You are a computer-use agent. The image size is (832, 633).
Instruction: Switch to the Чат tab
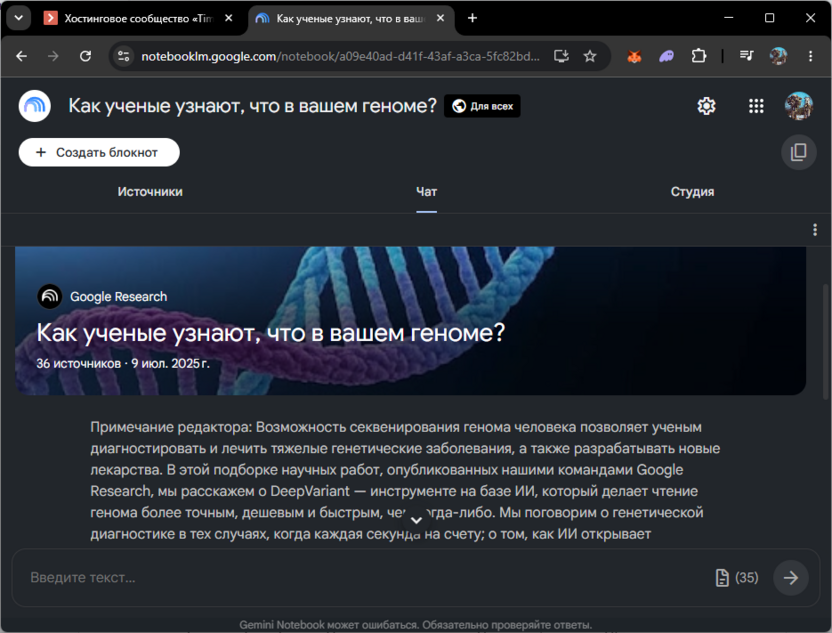pyautogui.click(x=427, y=192)
